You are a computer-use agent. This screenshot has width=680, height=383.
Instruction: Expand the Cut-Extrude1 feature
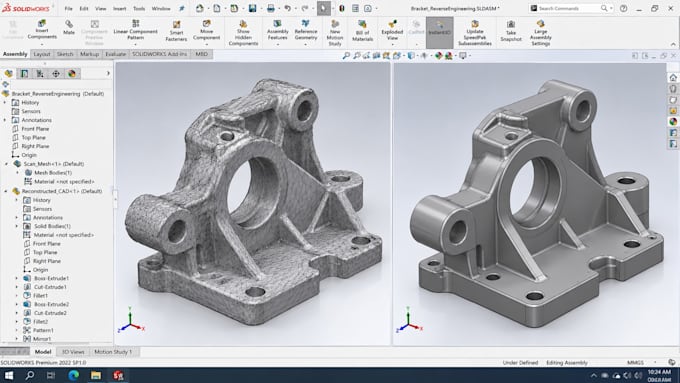click(x=17, y=287)
